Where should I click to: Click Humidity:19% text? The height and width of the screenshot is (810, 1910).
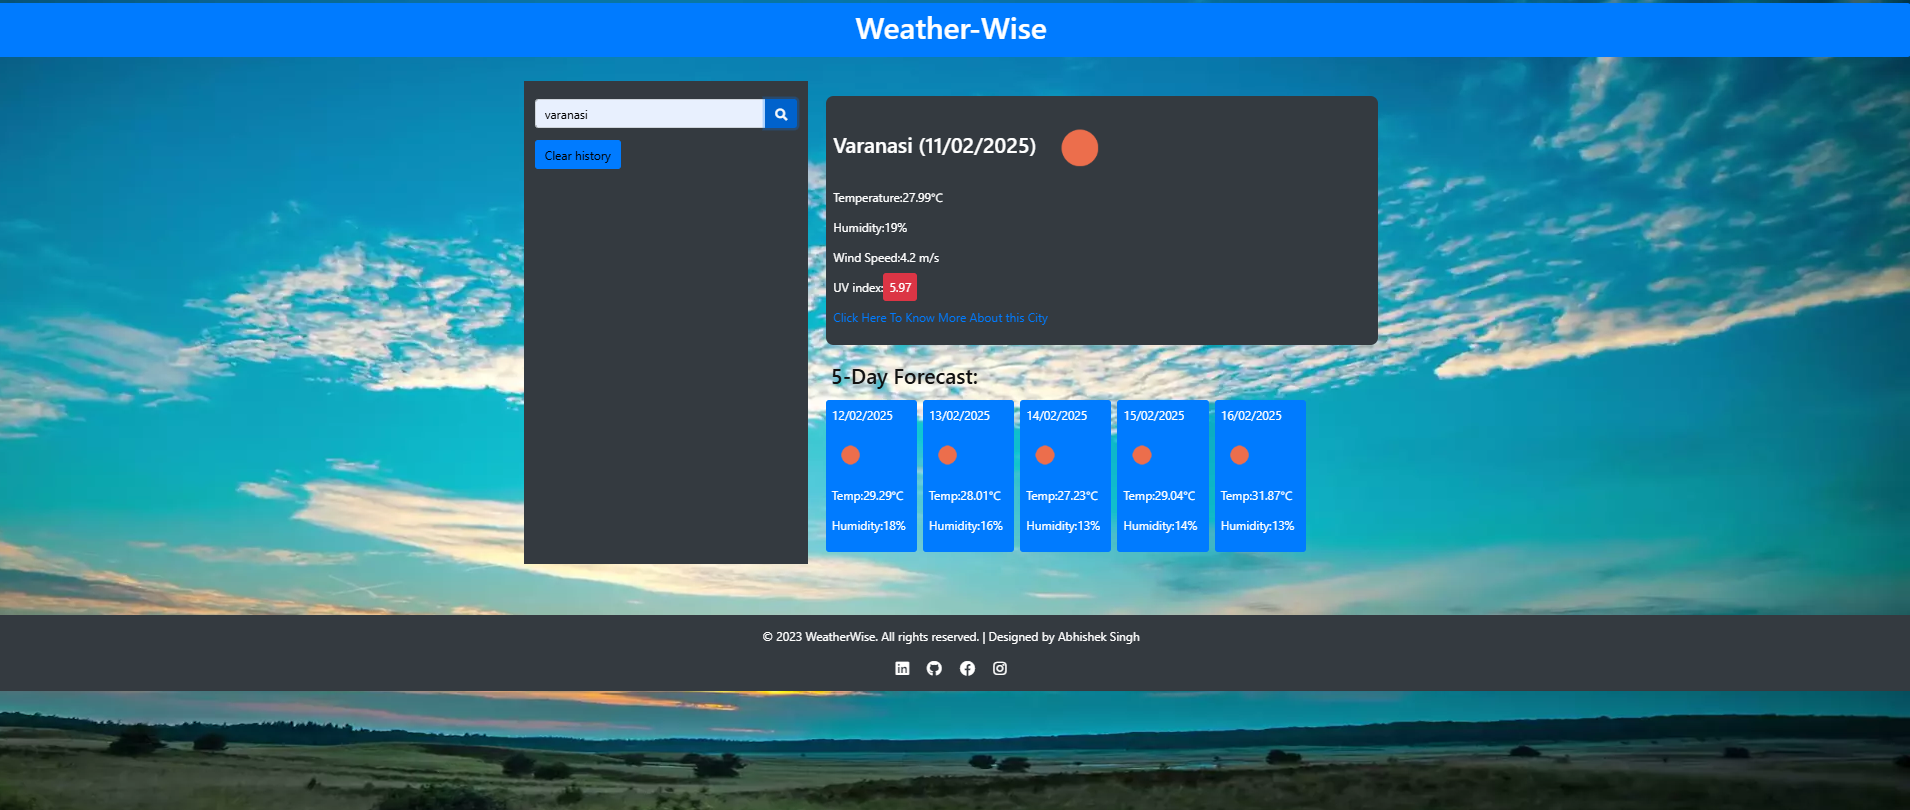coord(870,228)
